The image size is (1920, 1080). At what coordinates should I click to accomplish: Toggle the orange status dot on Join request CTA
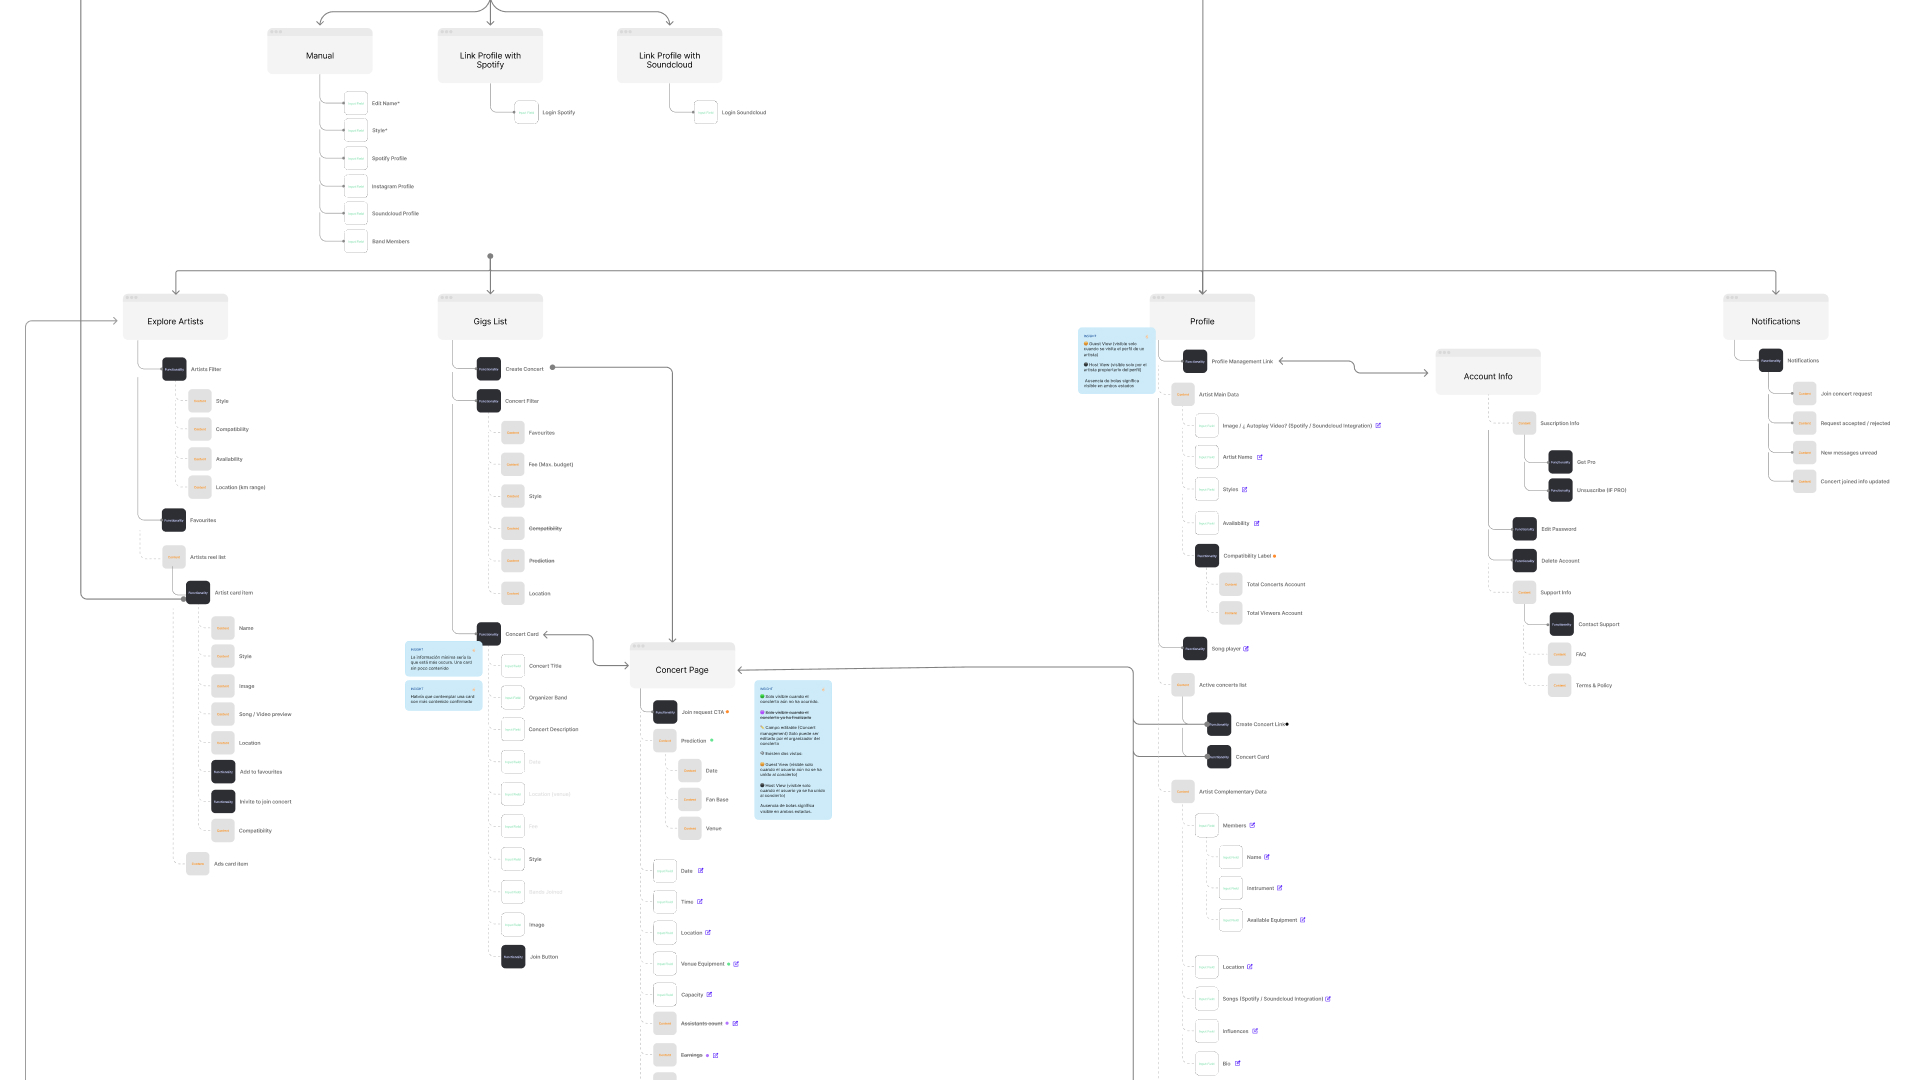[727, 712]
